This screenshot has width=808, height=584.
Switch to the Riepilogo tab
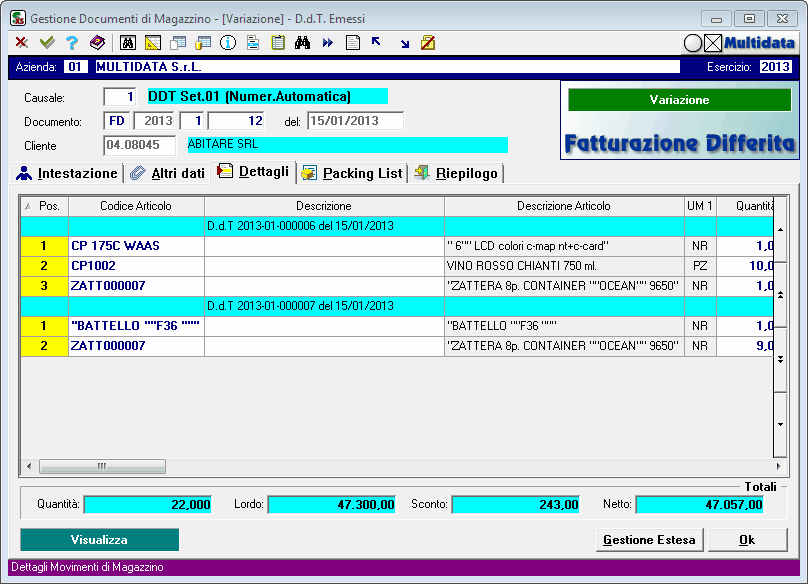(456, 173)
